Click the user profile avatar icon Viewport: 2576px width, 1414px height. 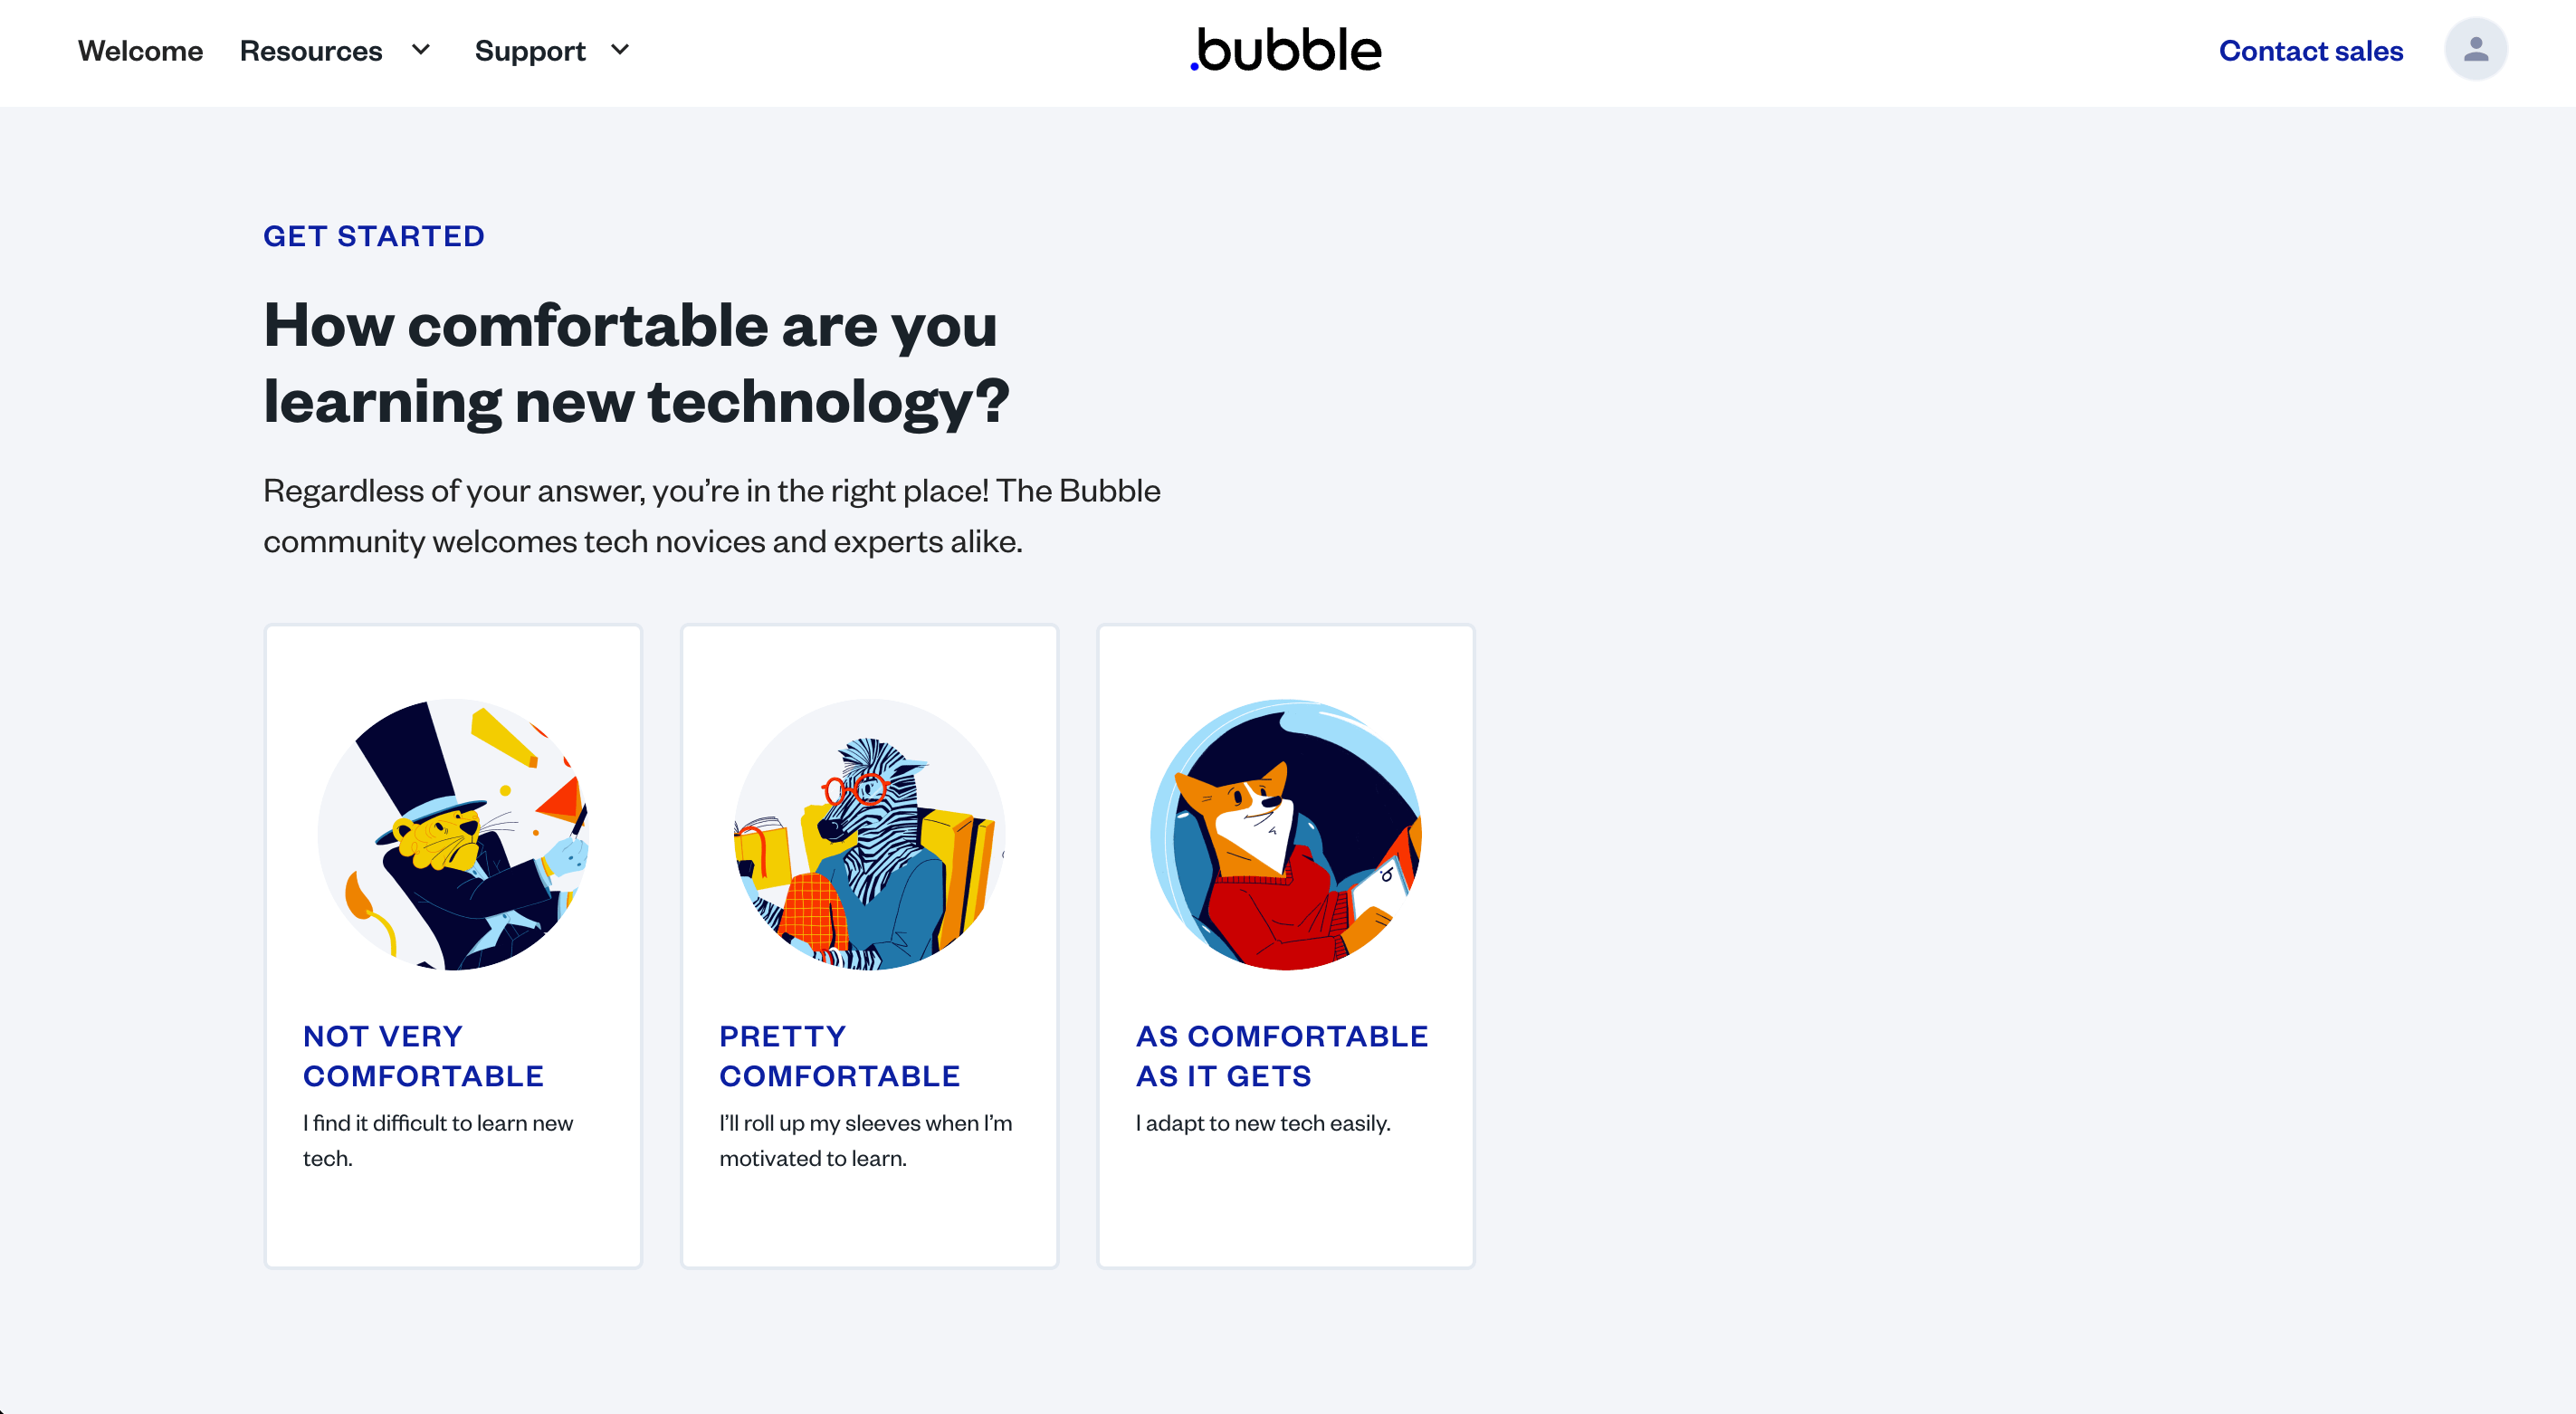click(2475, 49)
